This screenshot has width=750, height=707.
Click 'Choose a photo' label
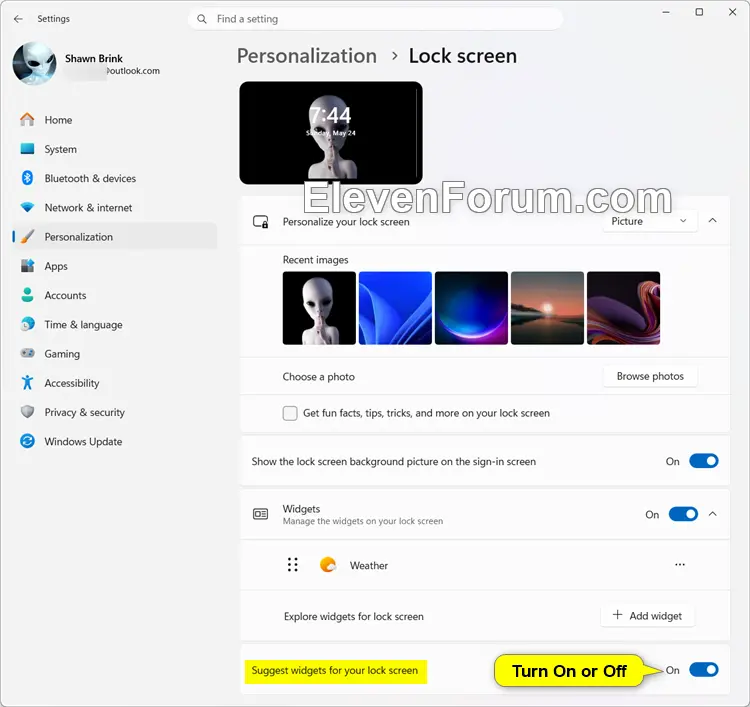[319, 376]
